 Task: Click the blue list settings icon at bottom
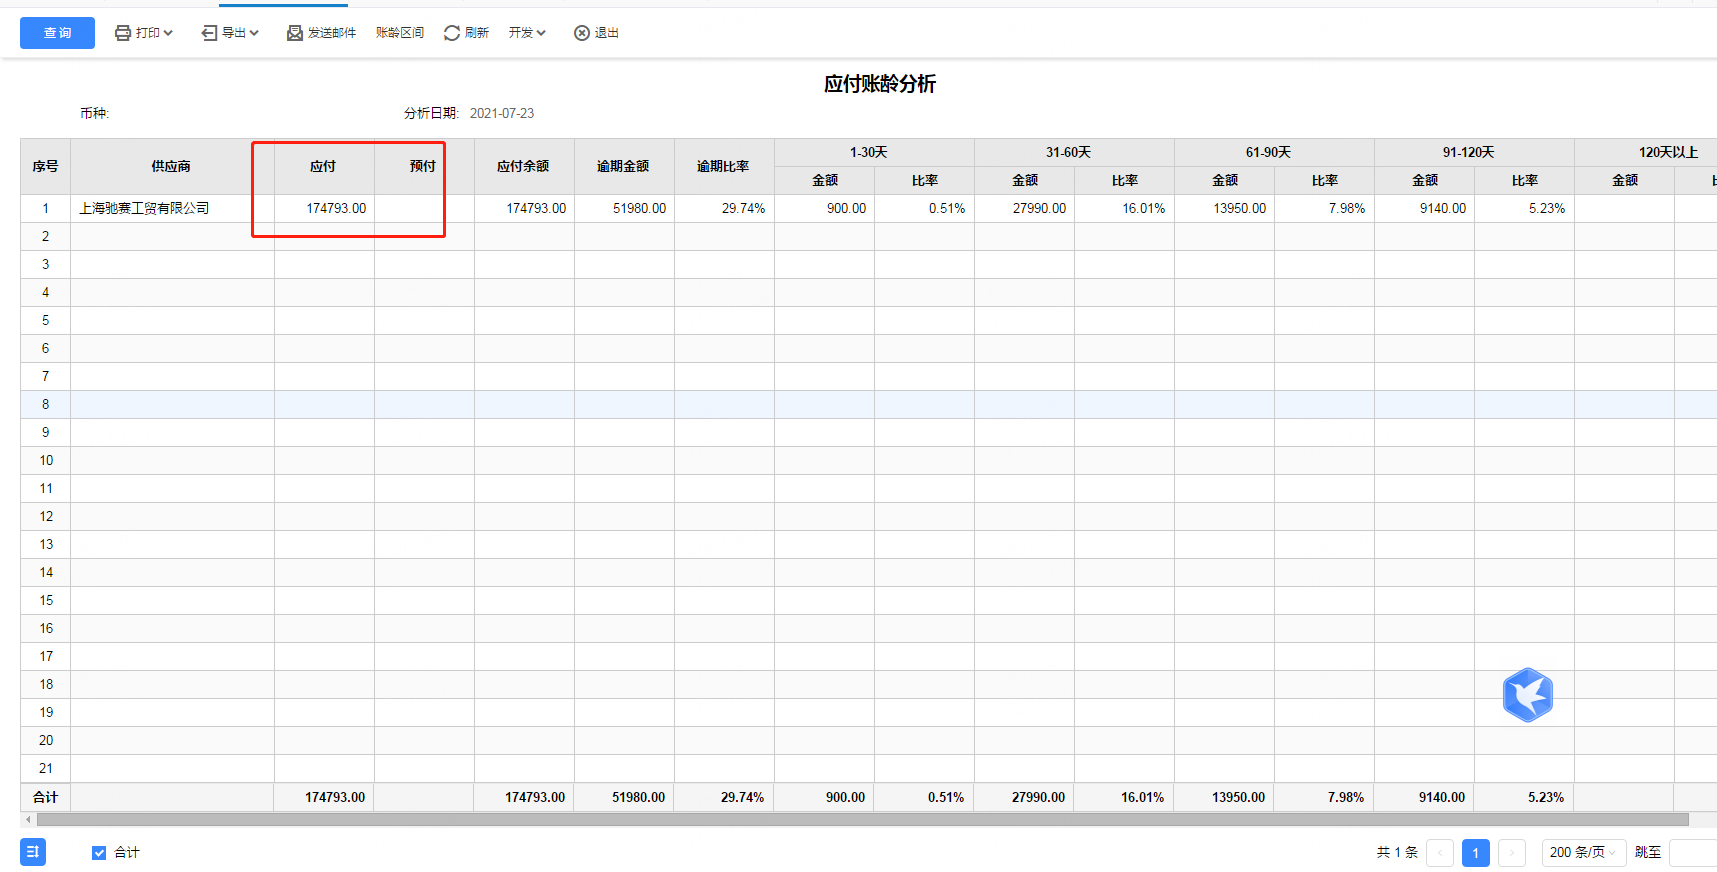tap(33, 852)
